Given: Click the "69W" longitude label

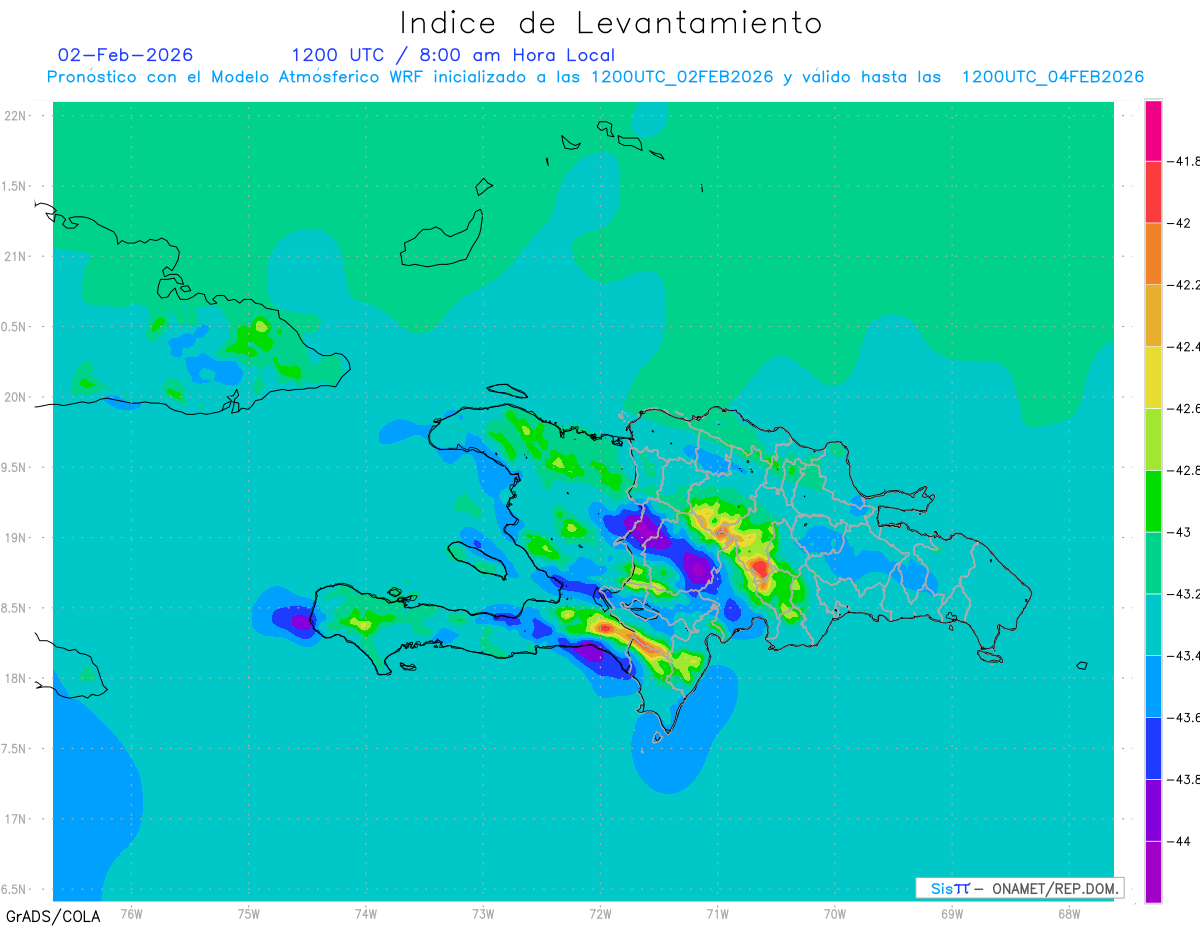Looking at the screenshot, I should 952,912.
